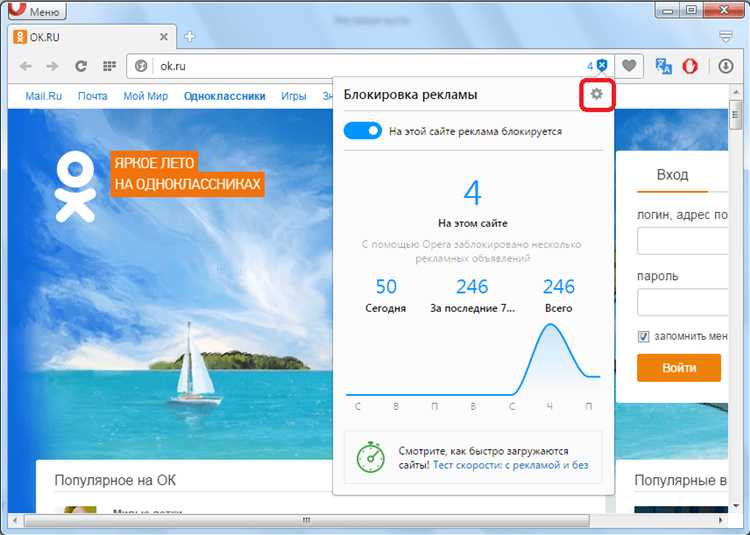
Task: Click the login input field
Action: [683, 241]
